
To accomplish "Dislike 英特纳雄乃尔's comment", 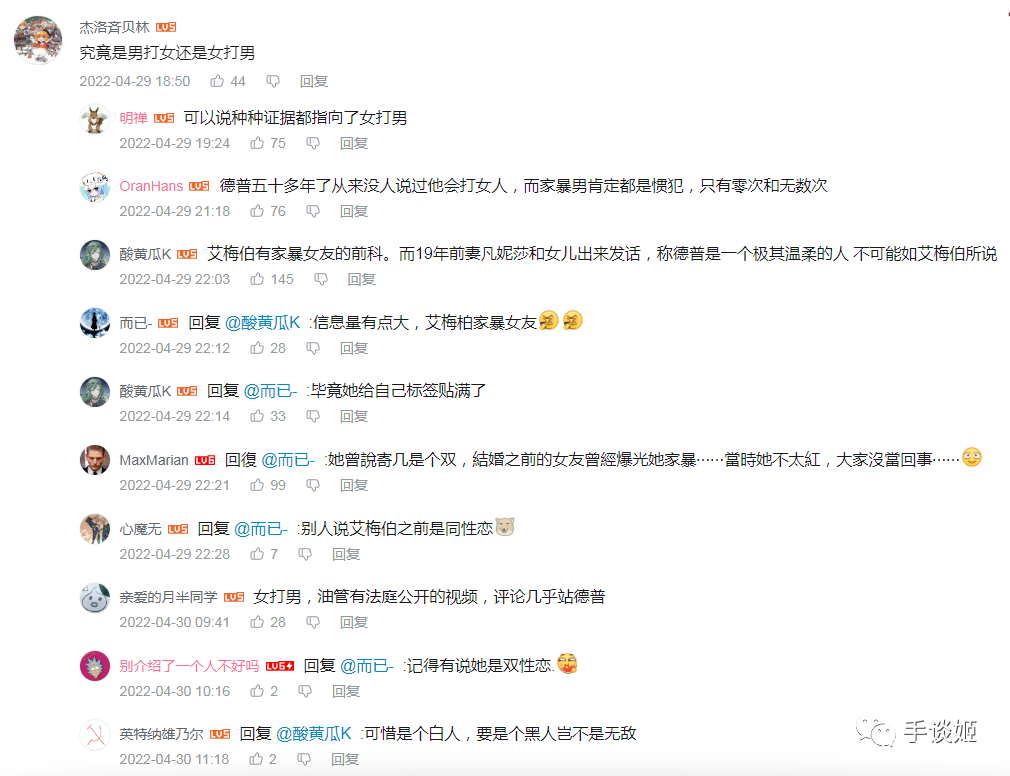I will 304,759.
